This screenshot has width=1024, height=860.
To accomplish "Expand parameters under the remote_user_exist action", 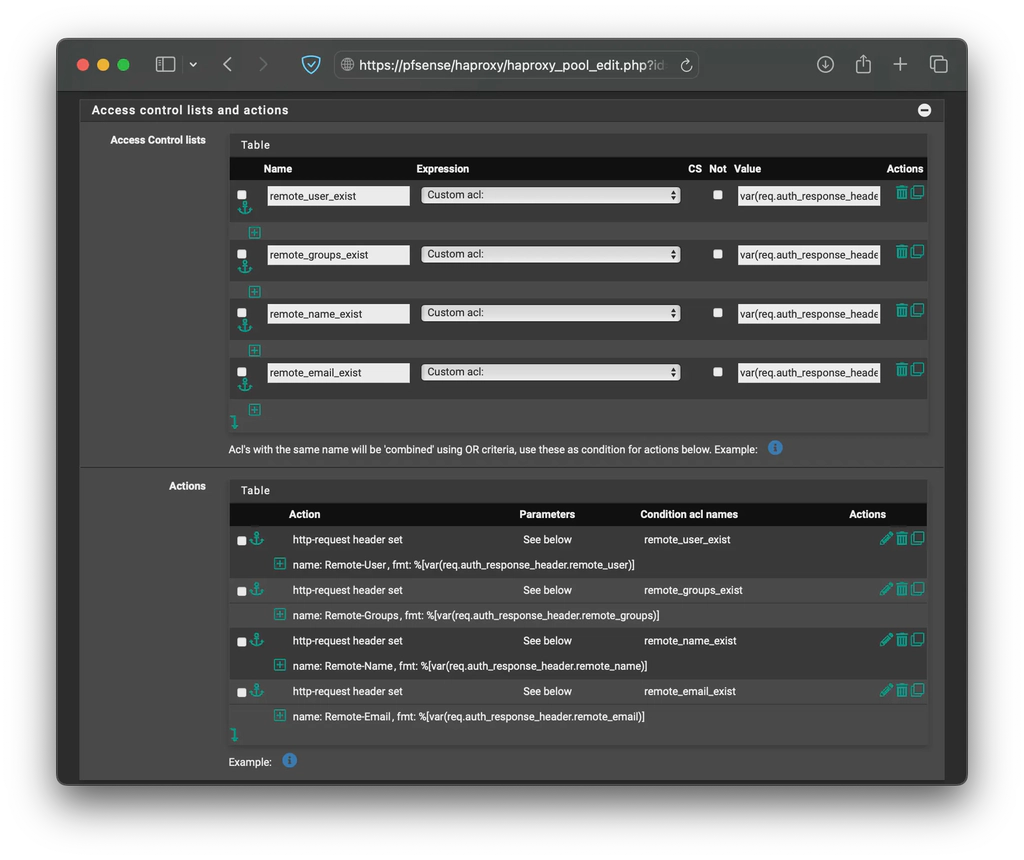I will pos(279,564).
